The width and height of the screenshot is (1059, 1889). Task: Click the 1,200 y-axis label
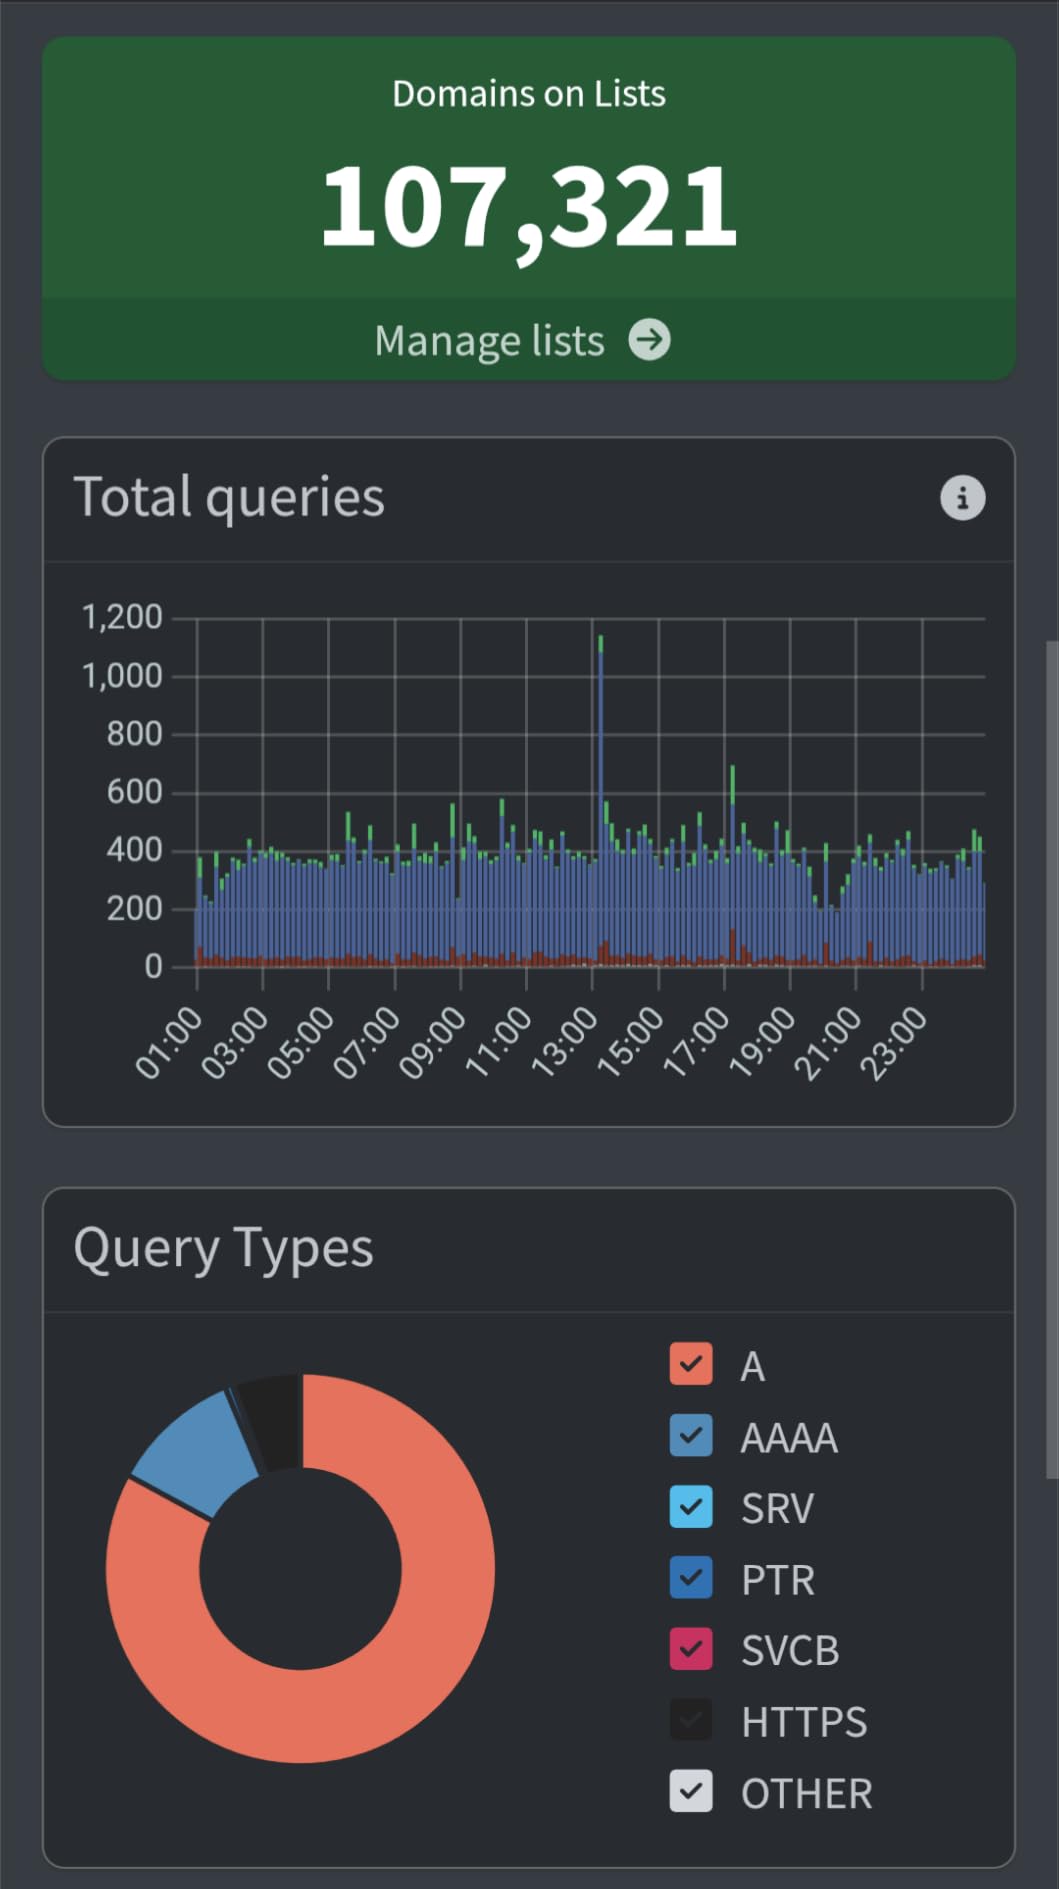click(x=122, y=617)
